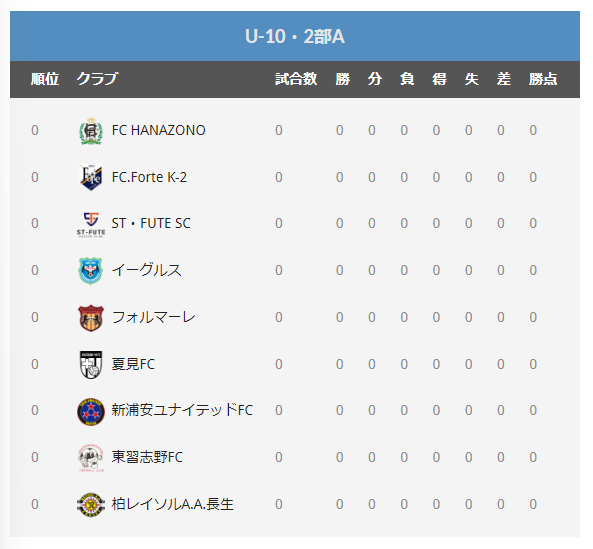Click the 夏見FC black-and-white badge

coord(91,364)
